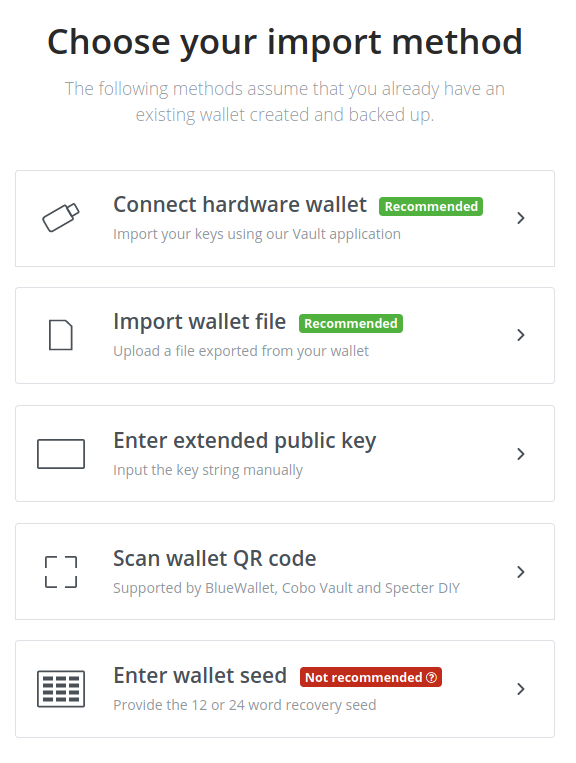Click Recommended badge beside Import wallet file
The height and width of the screenshot is (763, 576).
tap(351, 324)
